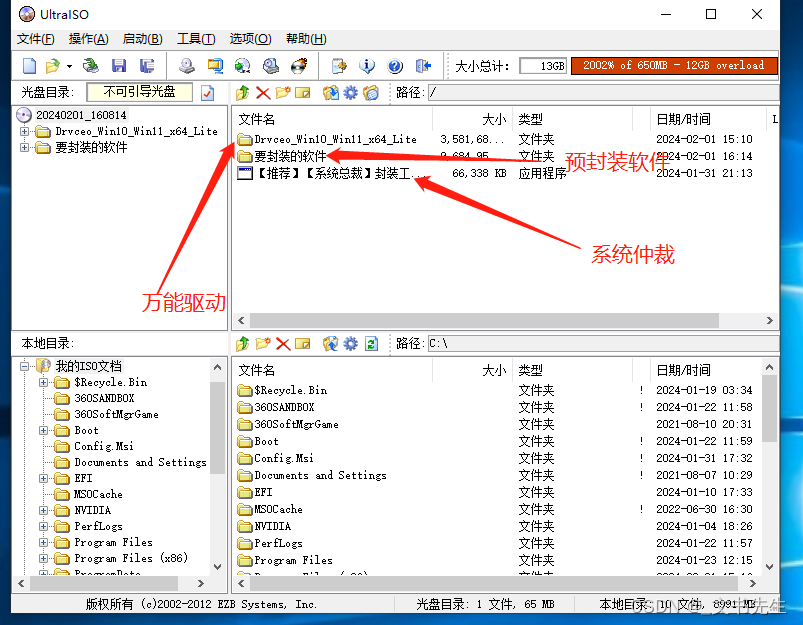Screen dimensions: 803x625
Task: Open the 工具(T) menu
Action: pos(196,39)
